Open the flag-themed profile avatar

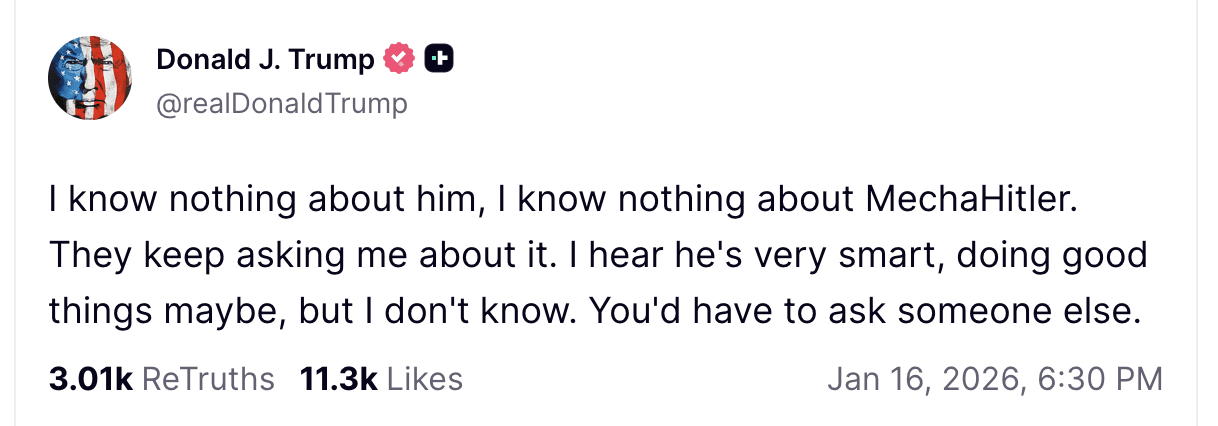tap(91, 79)
